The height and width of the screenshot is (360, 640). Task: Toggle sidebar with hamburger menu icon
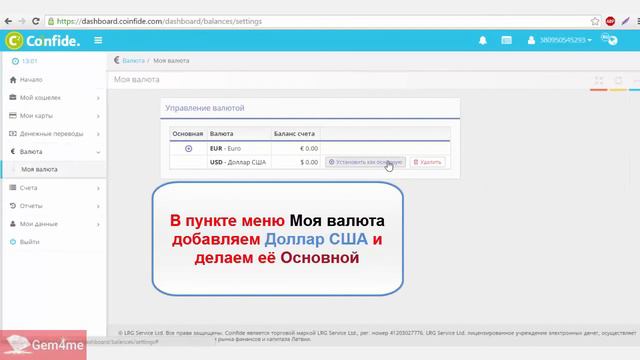coord(98,40)
